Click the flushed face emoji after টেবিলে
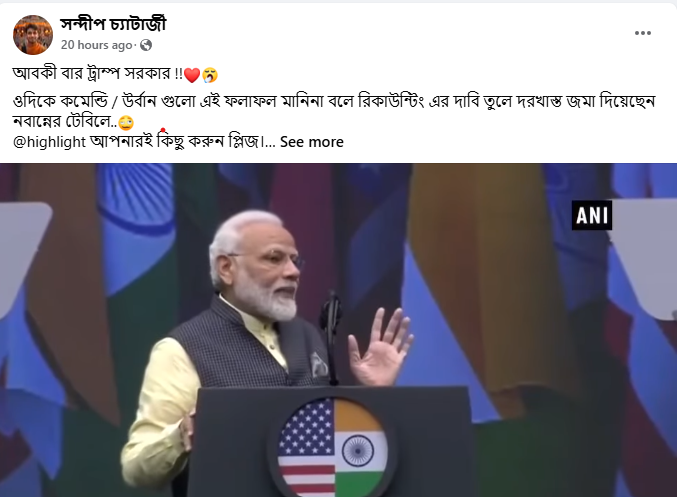677x497 pixels. 126,123
